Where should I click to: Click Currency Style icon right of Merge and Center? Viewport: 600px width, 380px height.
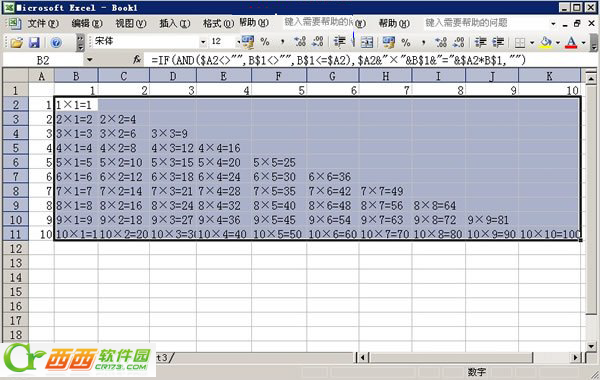pyautogui.click(x=388, y=42)
